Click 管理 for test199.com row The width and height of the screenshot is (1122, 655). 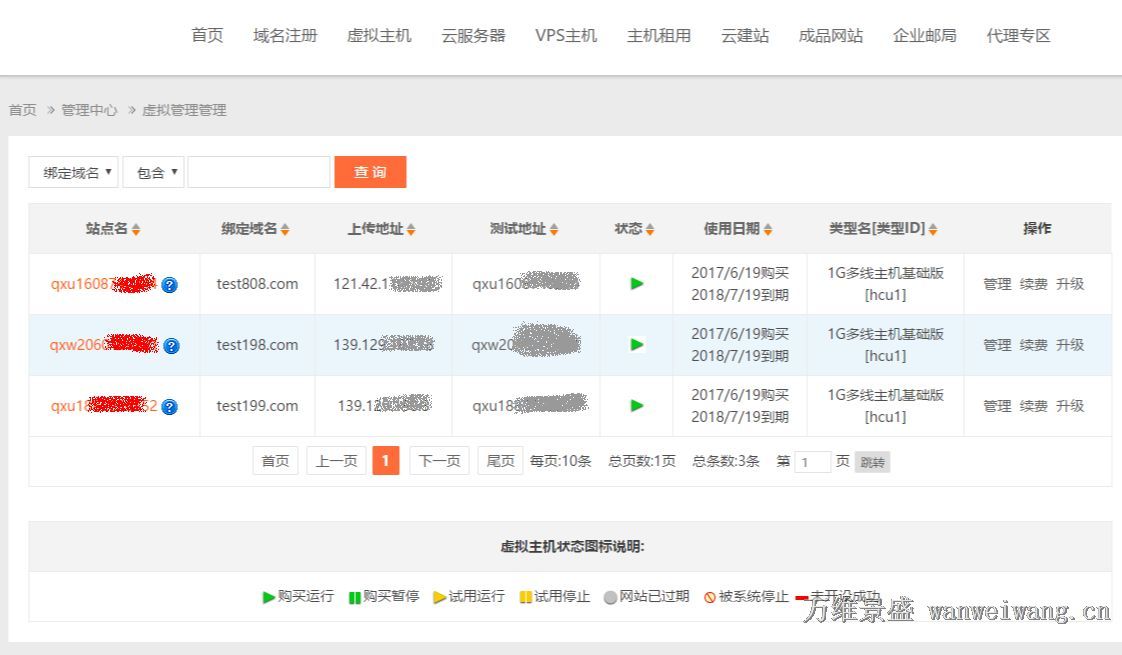997,405
